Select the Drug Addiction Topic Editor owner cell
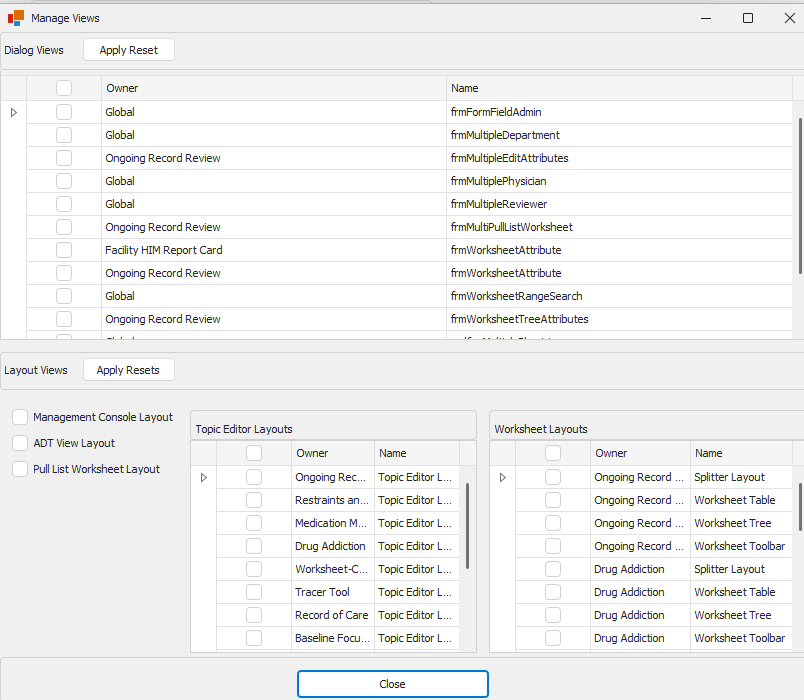Image resolution: width=804 pixels, height=700 pixels. (x=333, y=546)
